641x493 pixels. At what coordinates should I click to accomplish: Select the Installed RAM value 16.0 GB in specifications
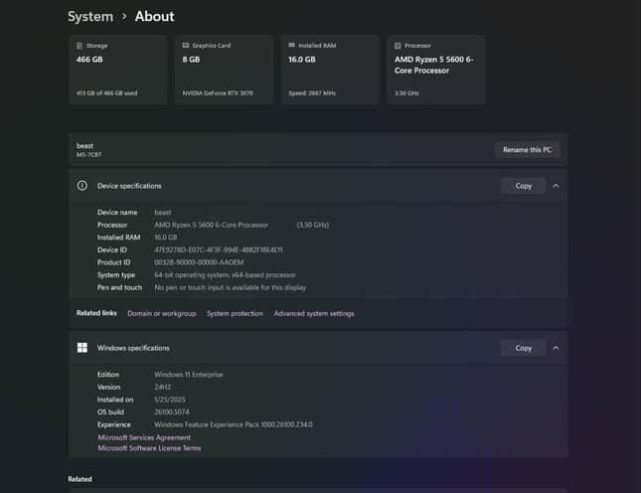166,238
